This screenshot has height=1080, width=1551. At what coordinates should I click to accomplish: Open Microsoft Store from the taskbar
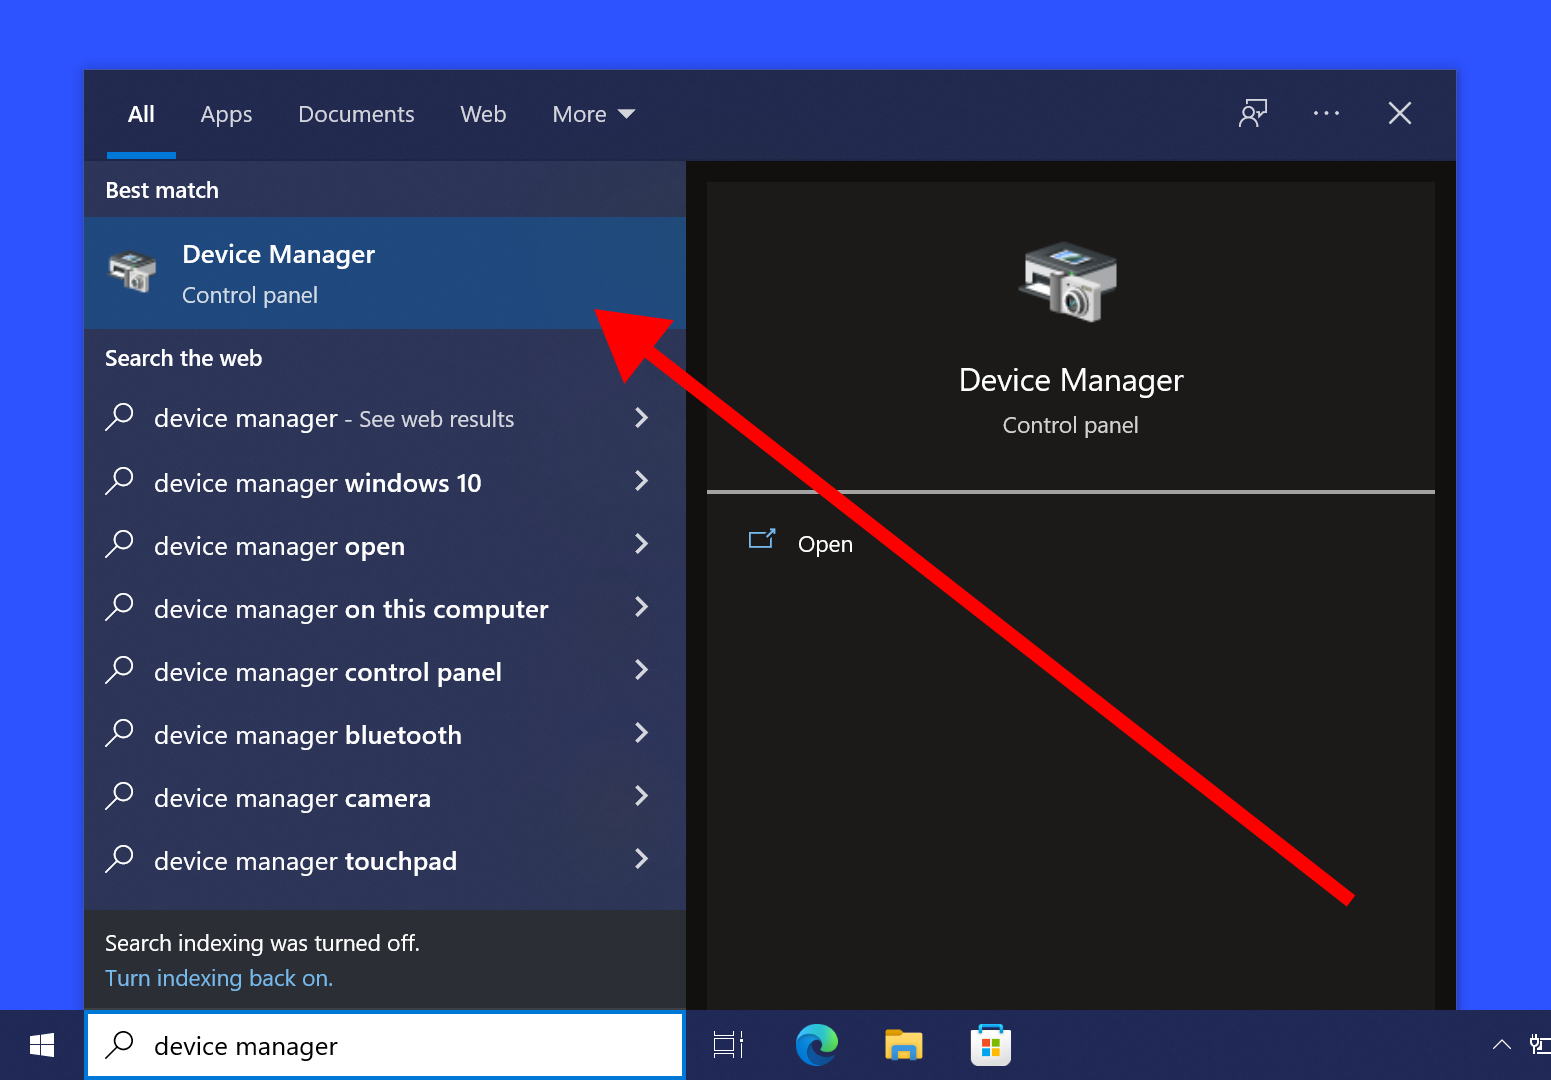(x=990, y=1044)
